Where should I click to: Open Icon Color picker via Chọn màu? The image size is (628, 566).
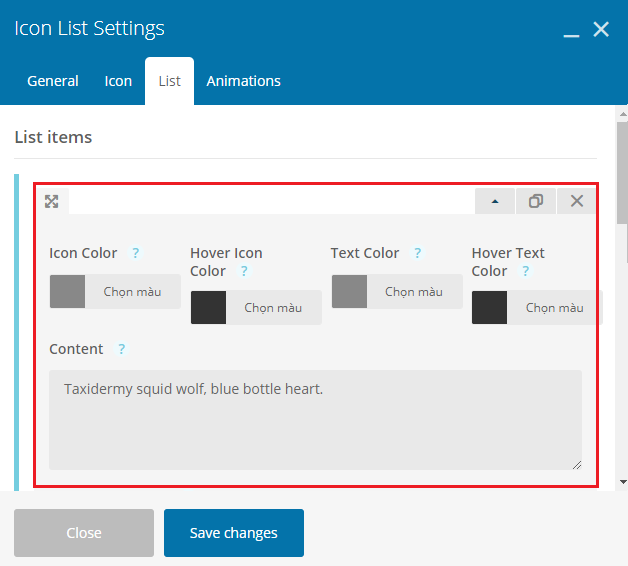click(x=133, y=292)
